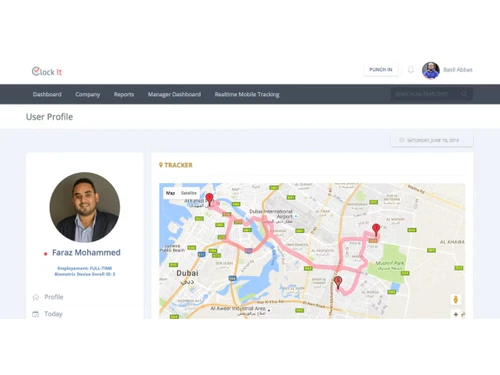The image size is (500, 375).
Task: Click the red marker at bottom of route
Action: 338,282
